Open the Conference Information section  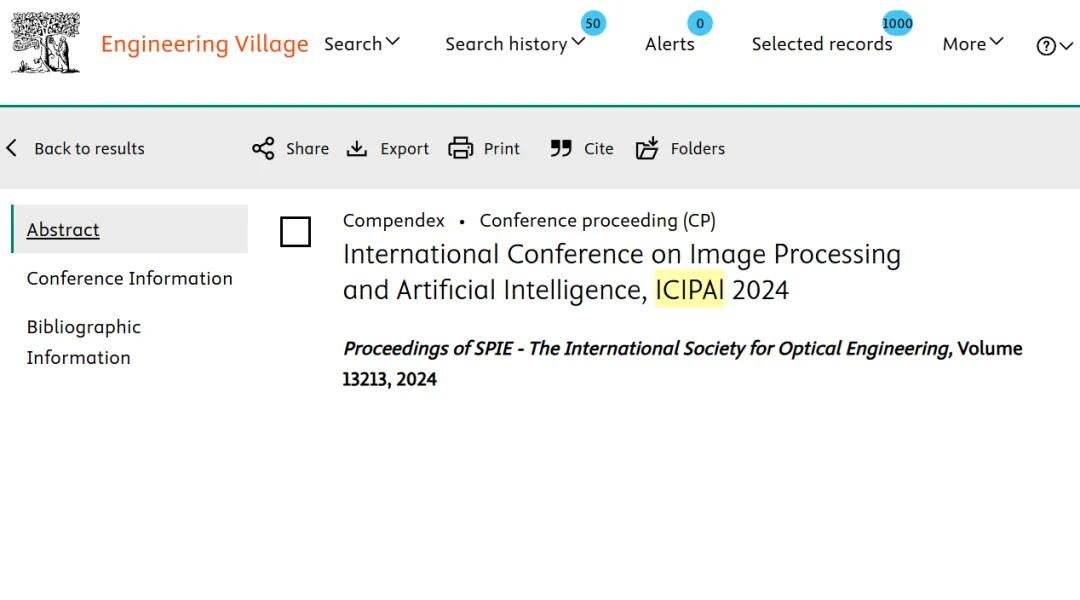click(x=129, y=279)
